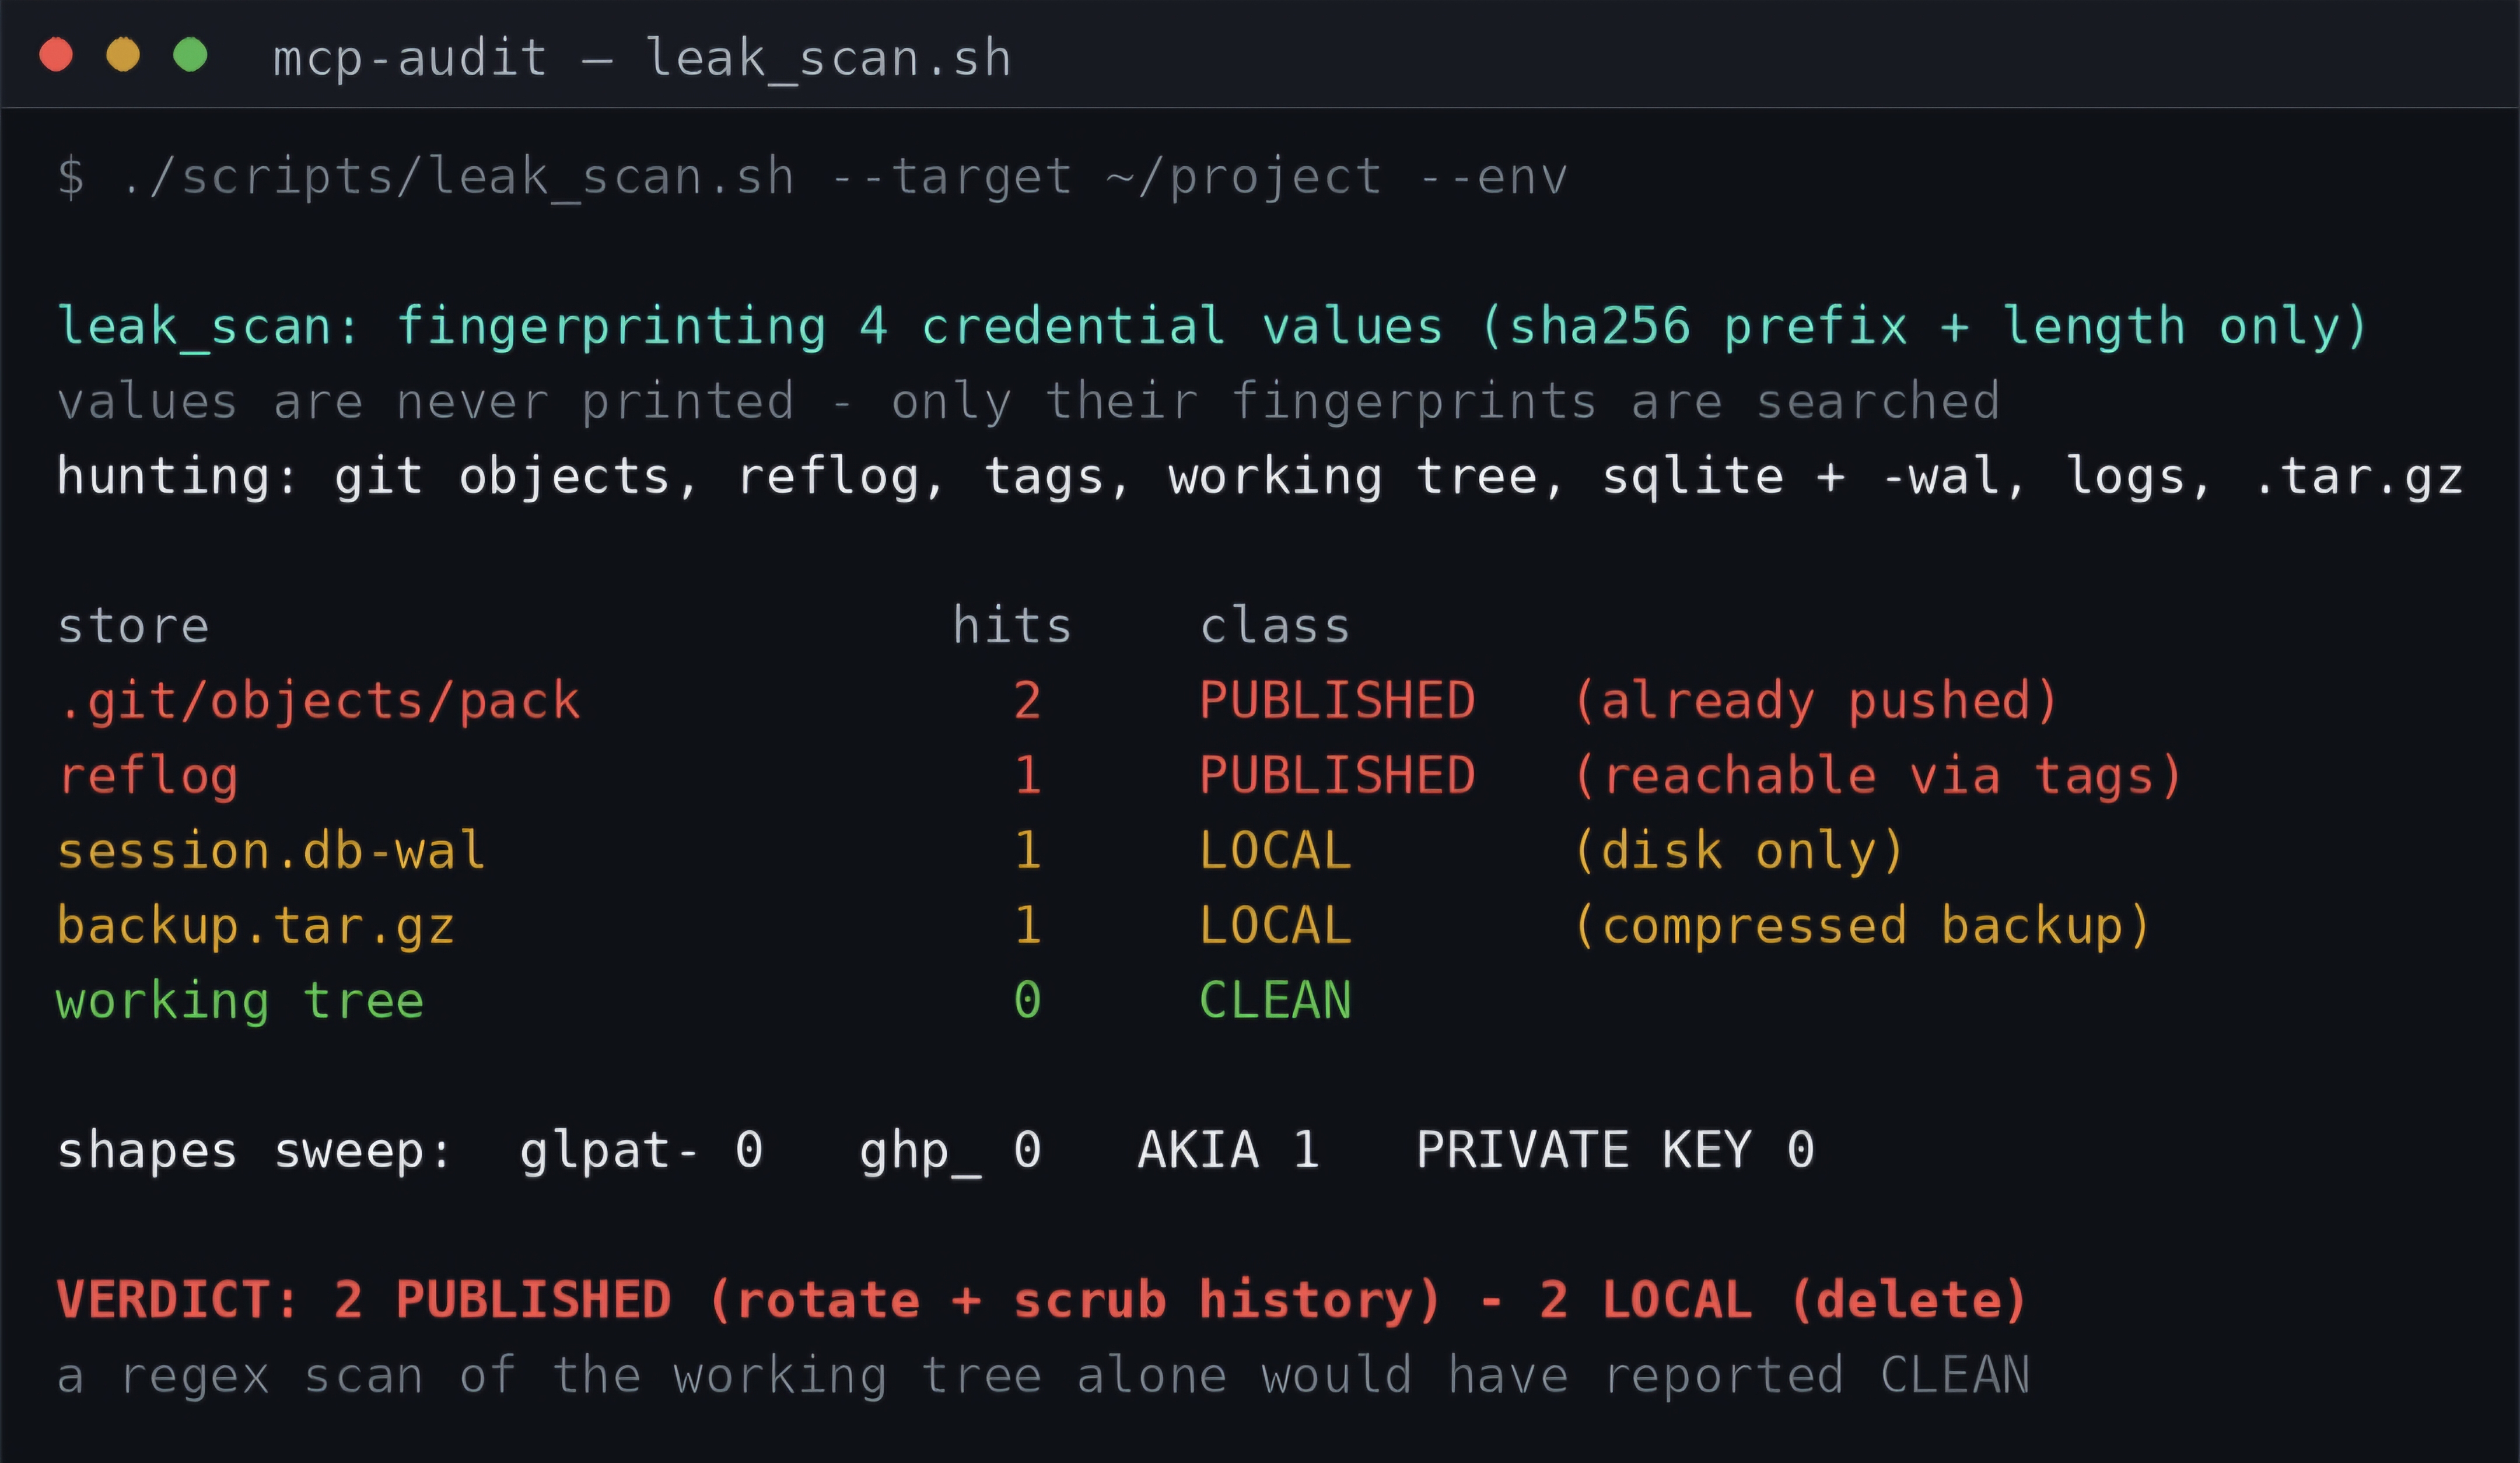This screenshot has height=1463, width=2520.
Task: Click the 'PRIVATE KEY 0' sweep result
Action: tap(1615, 1151)
